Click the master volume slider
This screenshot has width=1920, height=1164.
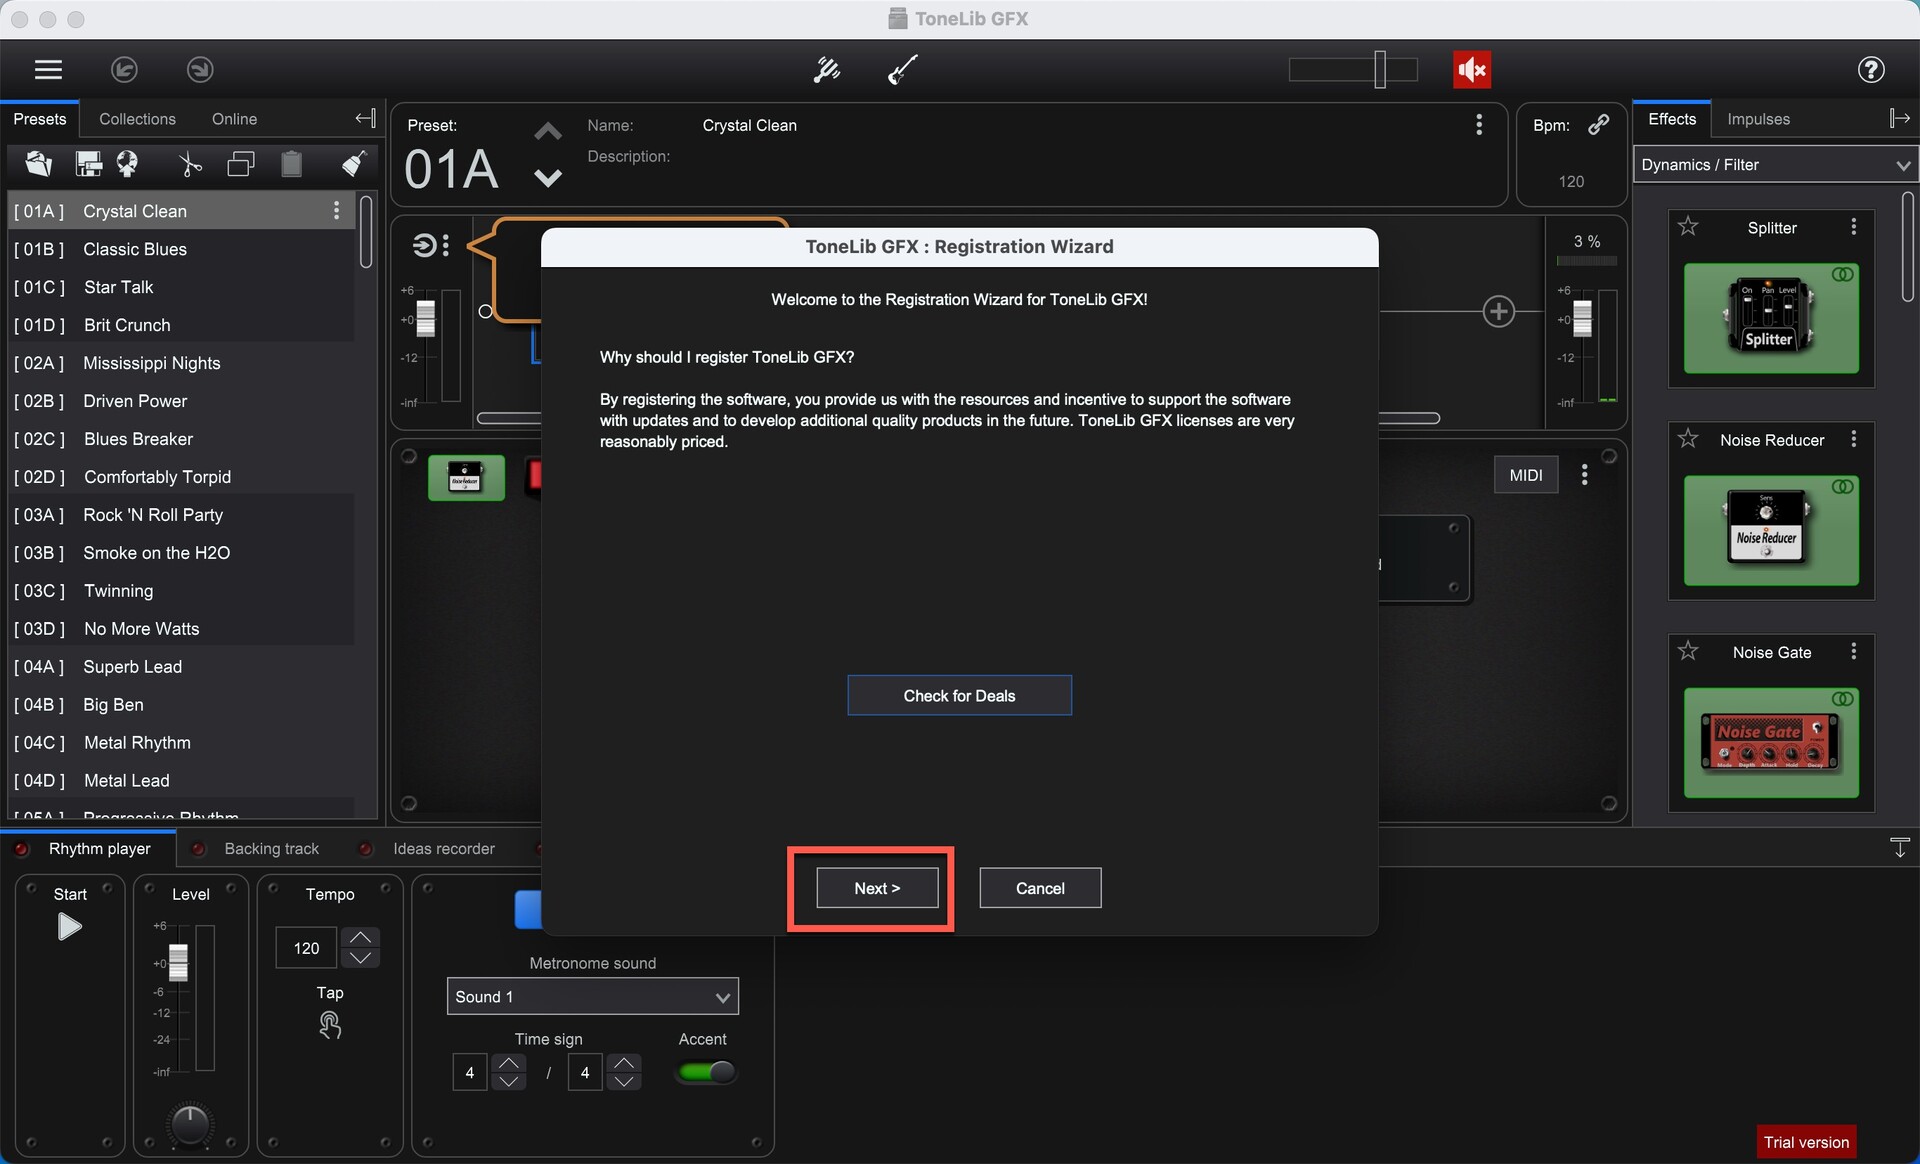tap(1353, 69)
